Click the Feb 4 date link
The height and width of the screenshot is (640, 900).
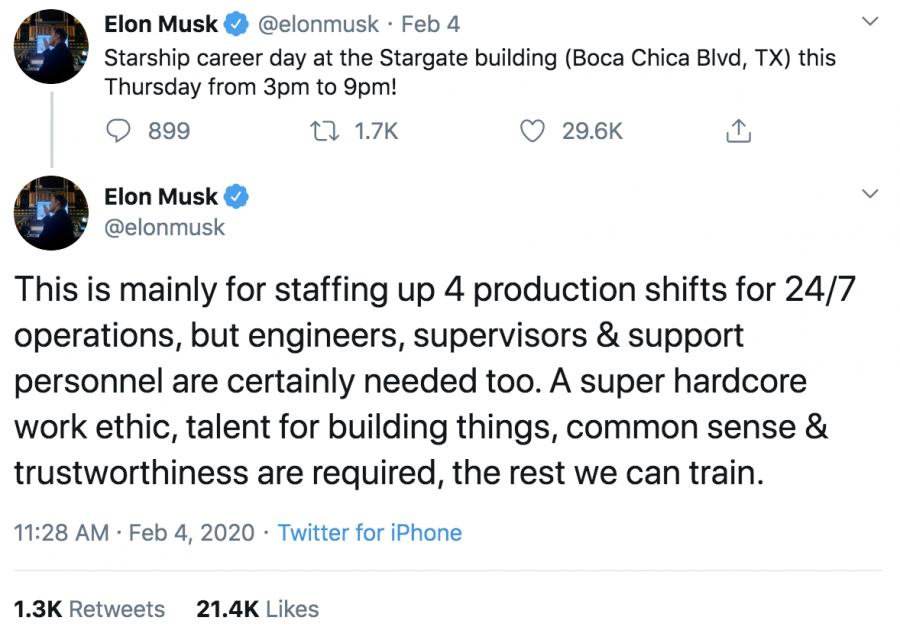coord(430,25)
